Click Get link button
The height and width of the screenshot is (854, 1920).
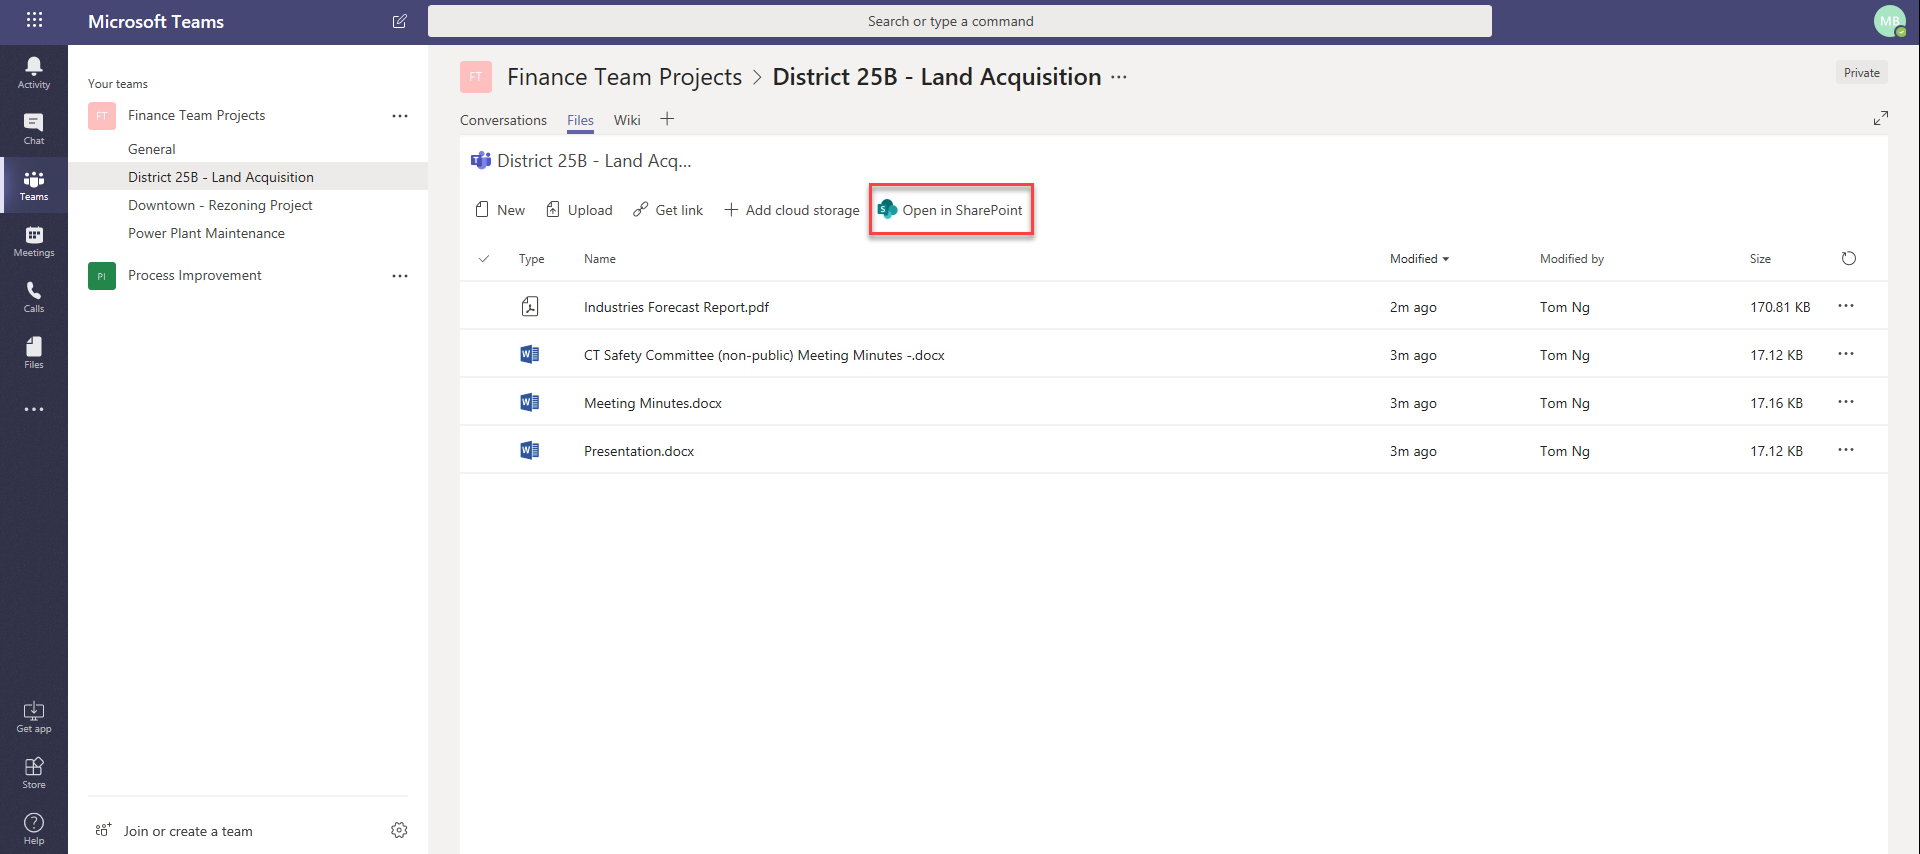pyautogui.click(x=668, y=210)
